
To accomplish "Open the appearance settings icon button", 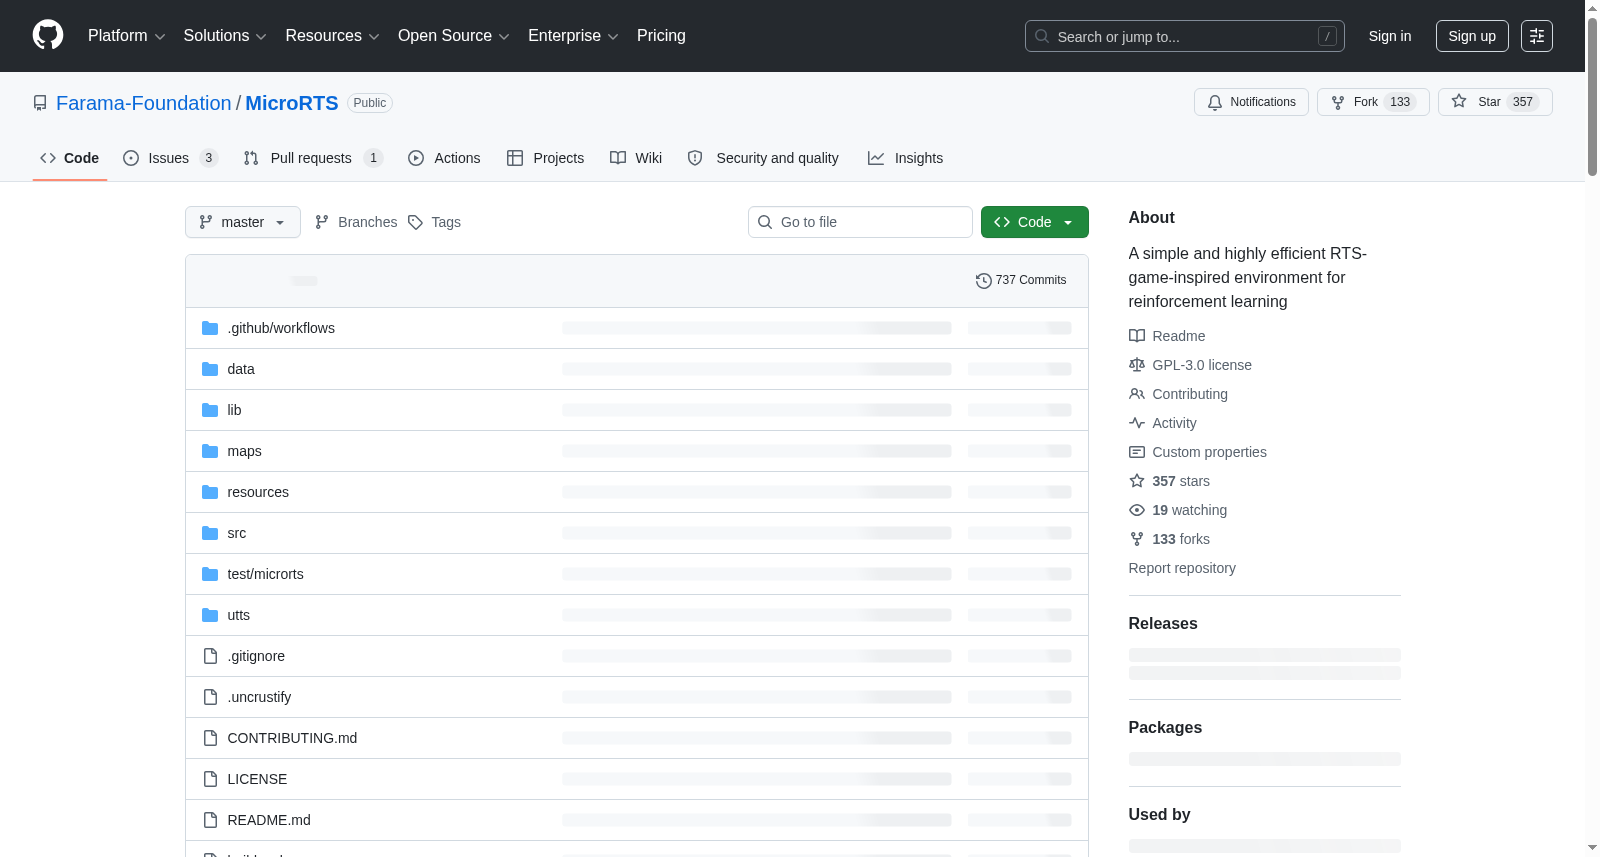I will [x=1537, y=36].
